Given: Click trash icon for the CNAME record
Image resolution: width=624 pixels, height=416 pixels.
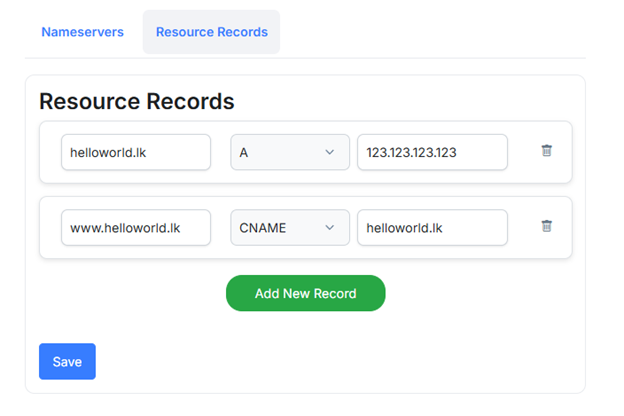Looking at the screenshot, I should tap(546, 227).
